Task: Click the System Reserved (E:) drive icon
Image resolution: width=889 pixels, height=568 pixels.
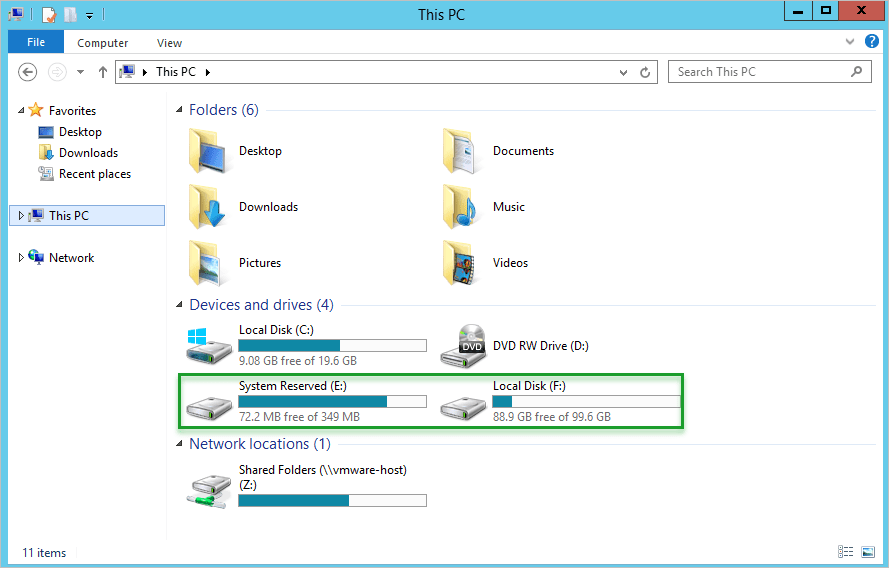Action: tap(210, 402)
